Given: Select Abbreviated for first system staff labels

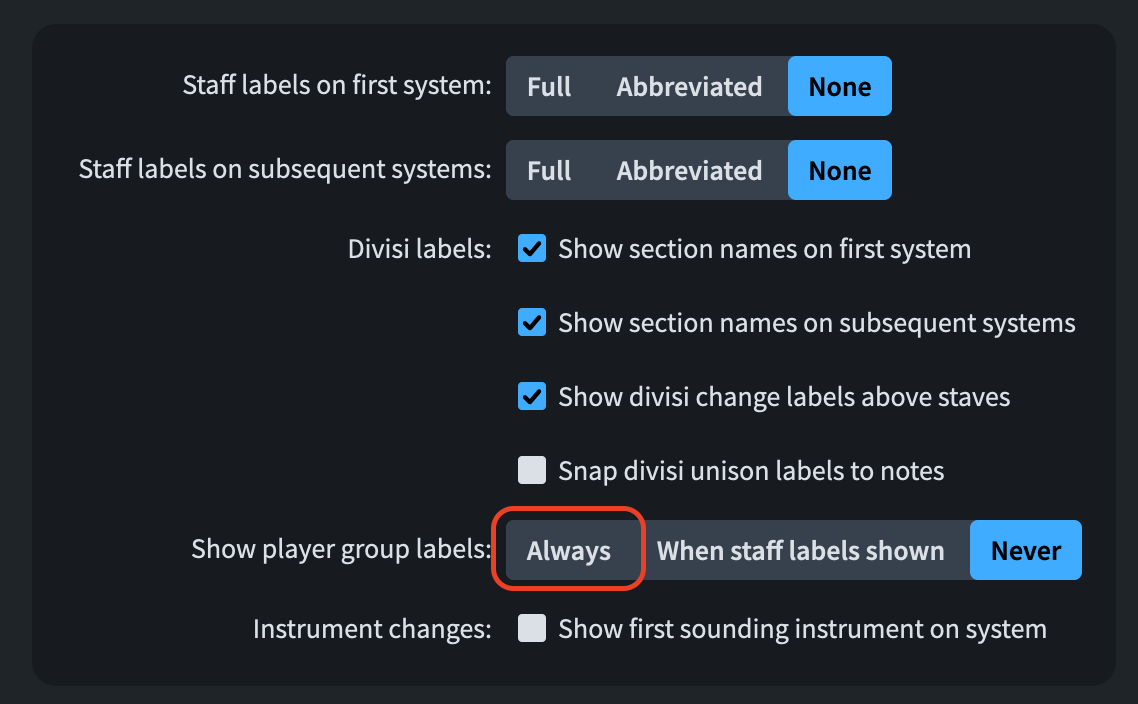Looking at the screenshot, I should (689, 87).
